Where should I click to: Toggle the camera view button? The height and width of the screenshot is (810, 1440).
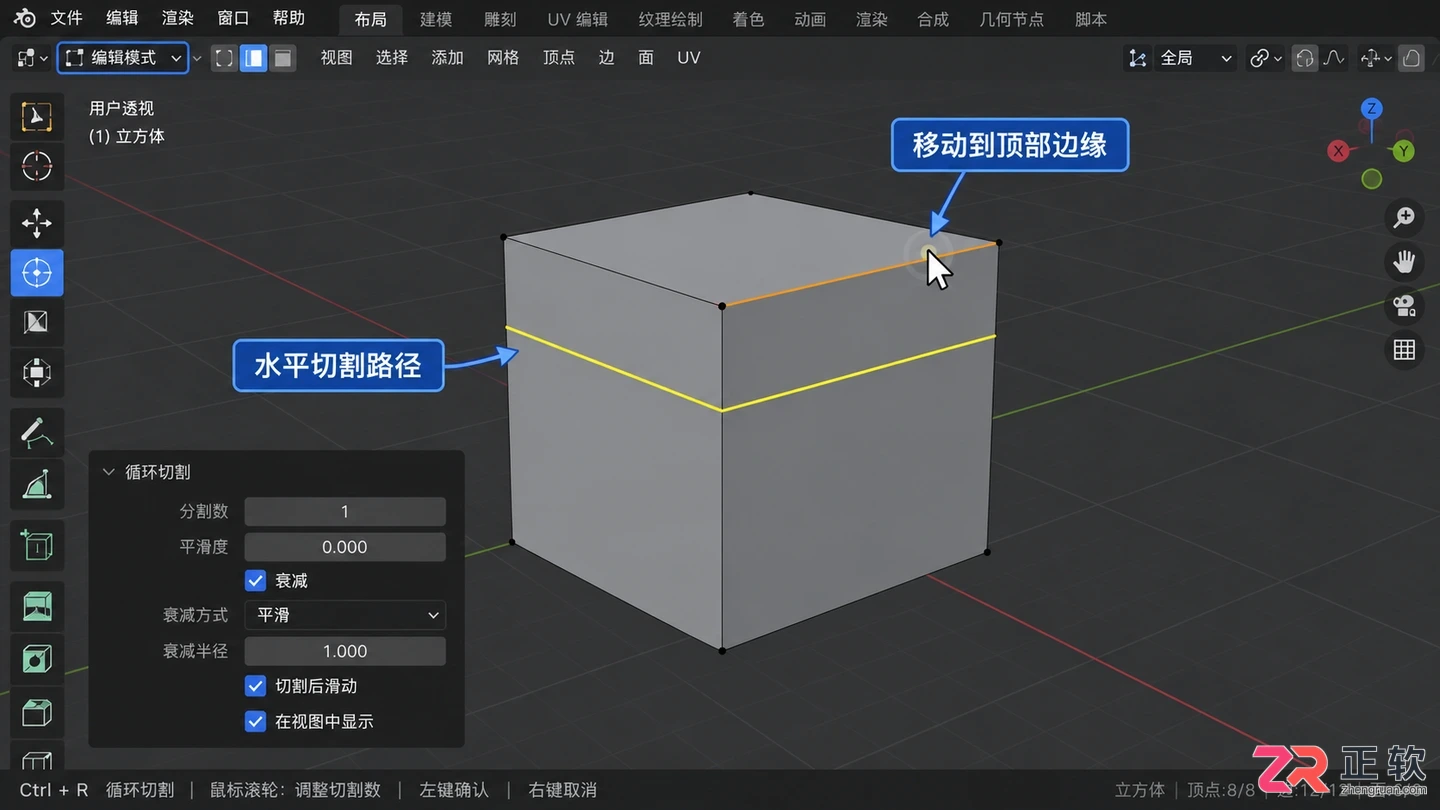click(1404, 306)
